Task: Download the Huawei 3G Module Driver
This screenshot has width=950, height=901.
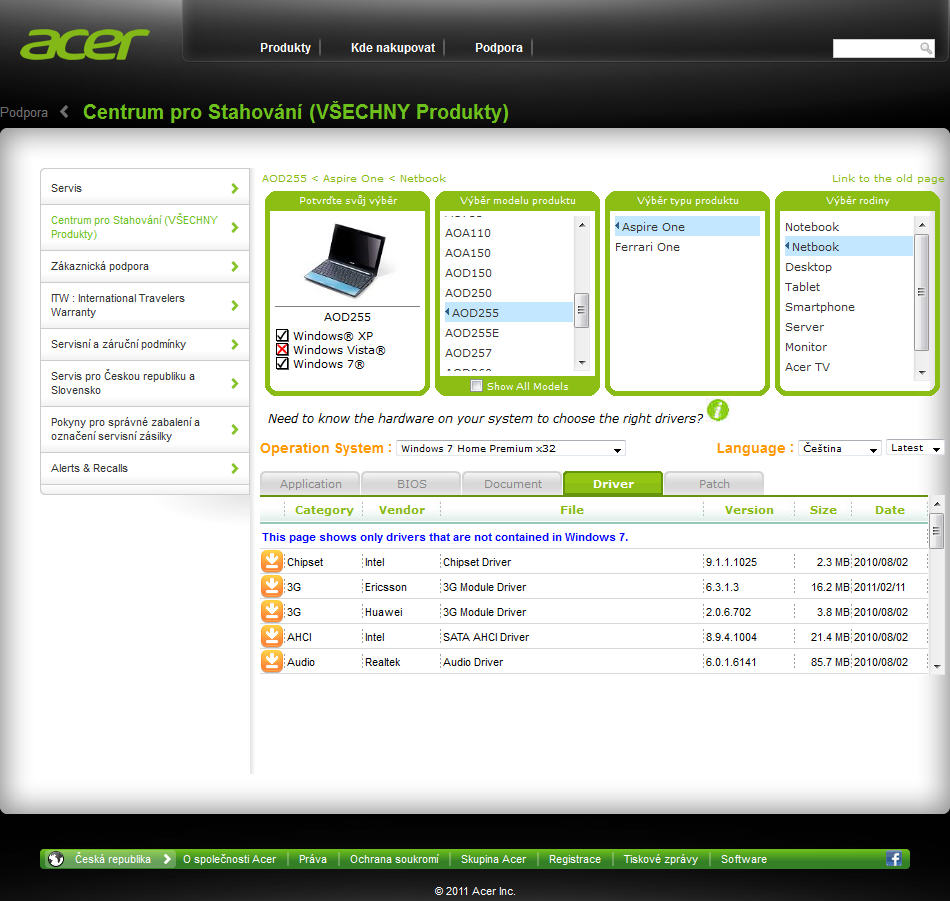Action: tap(272, 611)
